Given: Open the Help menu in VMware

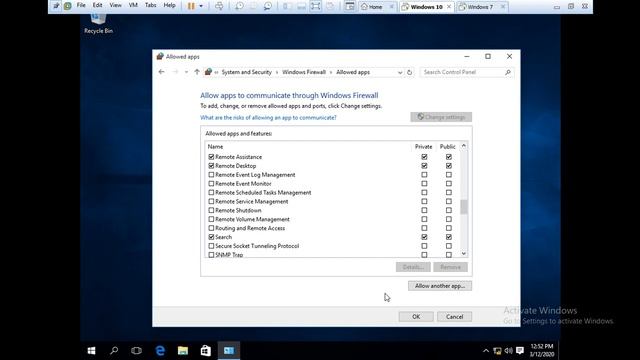Looking at the screenshot, I should (x=169, y=5).
